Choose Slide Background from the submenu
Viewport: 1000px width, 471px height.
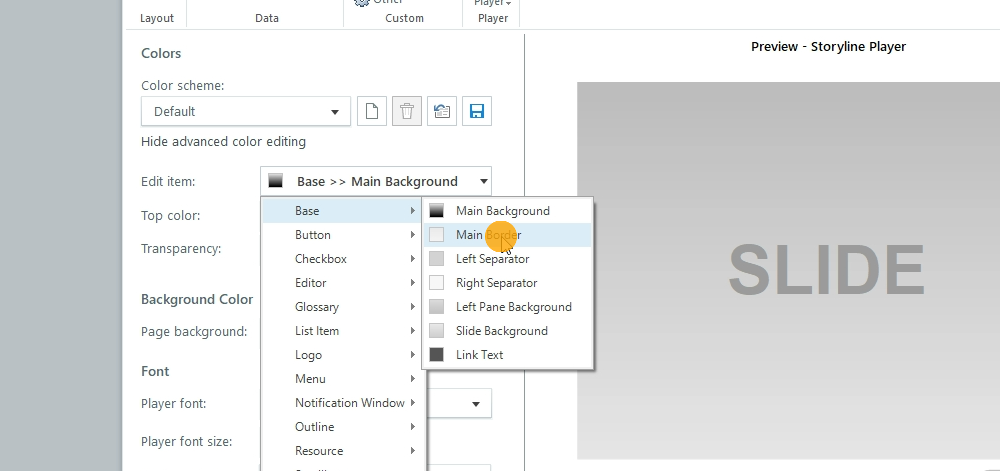[x=501, y=331]
